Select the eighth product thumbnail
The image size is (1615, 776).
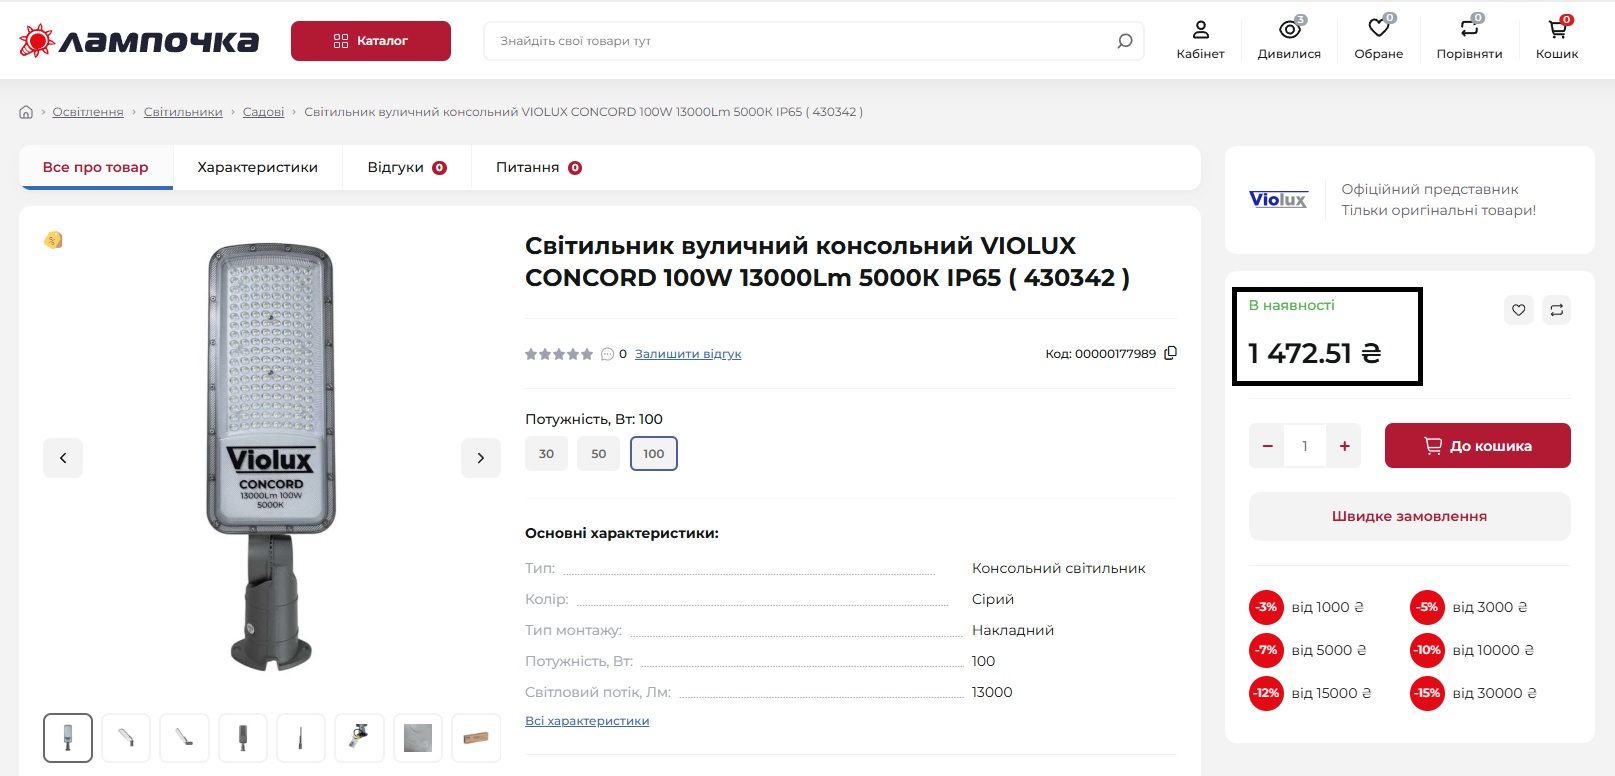[x=476, y=738]
